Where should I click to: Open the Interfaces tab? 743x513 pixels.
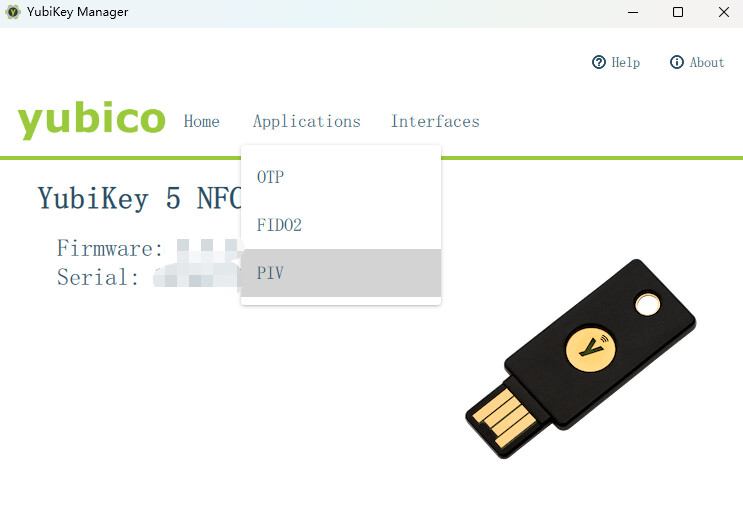(x=435, y=121)
